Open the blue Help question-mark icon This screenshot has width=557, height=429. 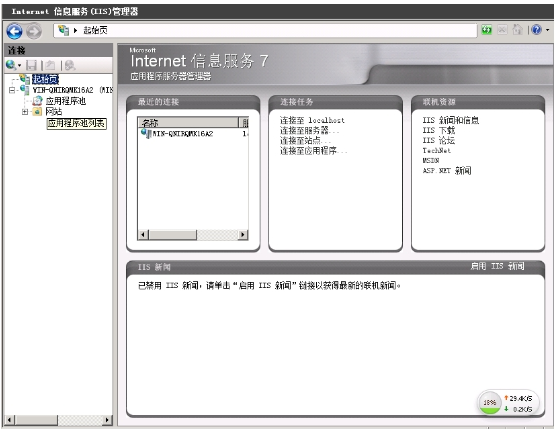[536, 30]
